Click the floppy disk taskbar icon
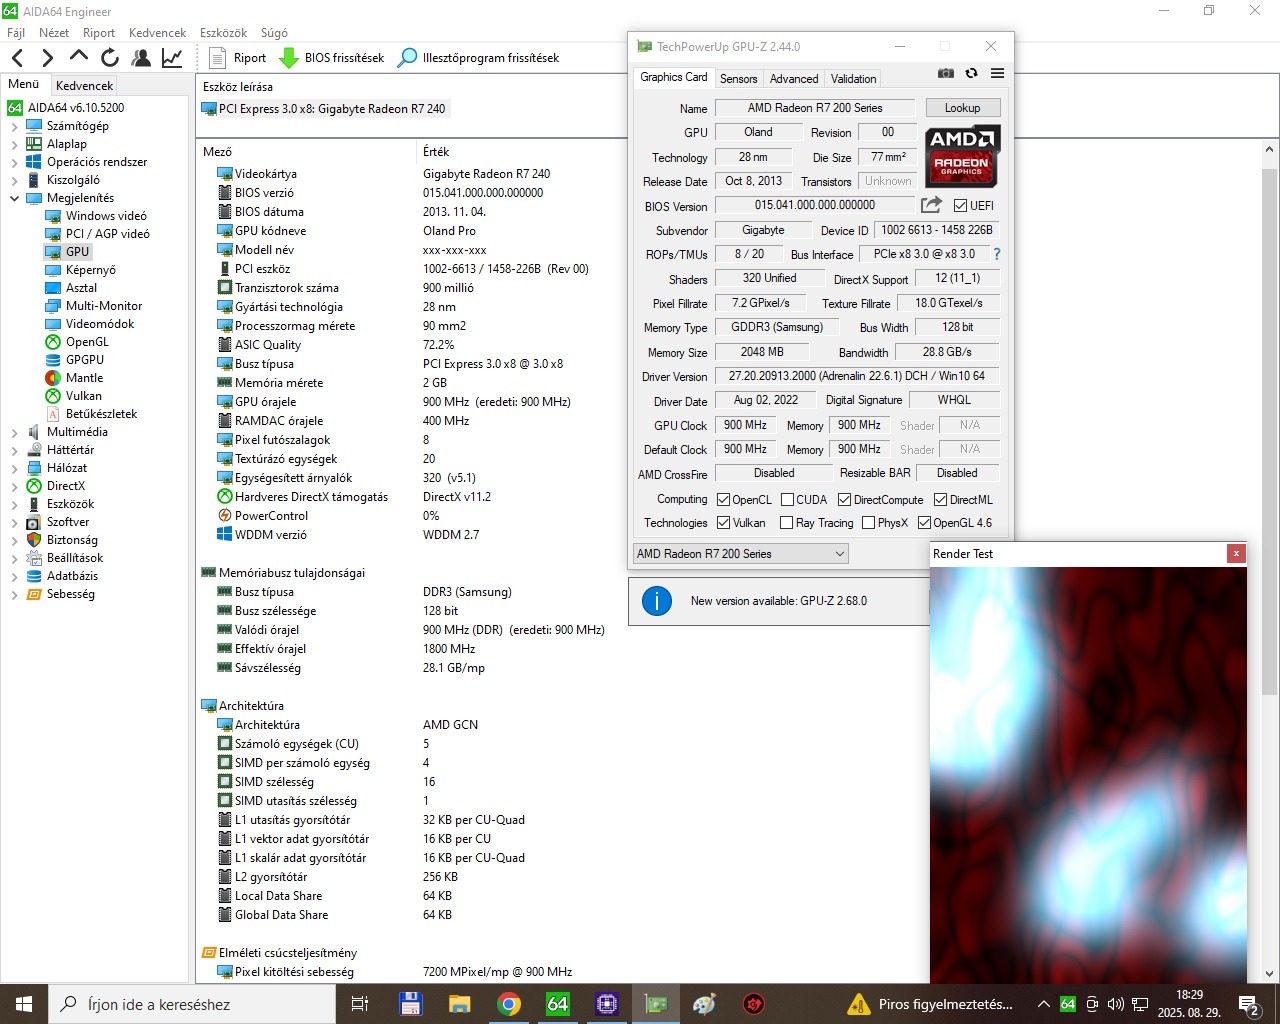 tap(410, 1004)
